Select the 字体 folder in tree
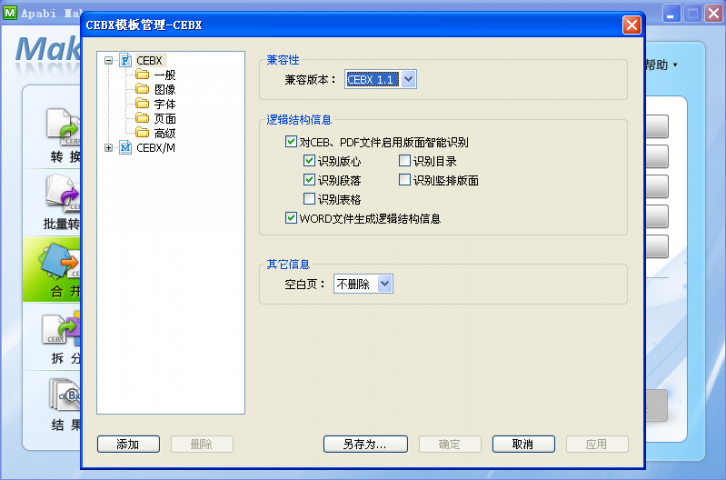 pos(142,104)
